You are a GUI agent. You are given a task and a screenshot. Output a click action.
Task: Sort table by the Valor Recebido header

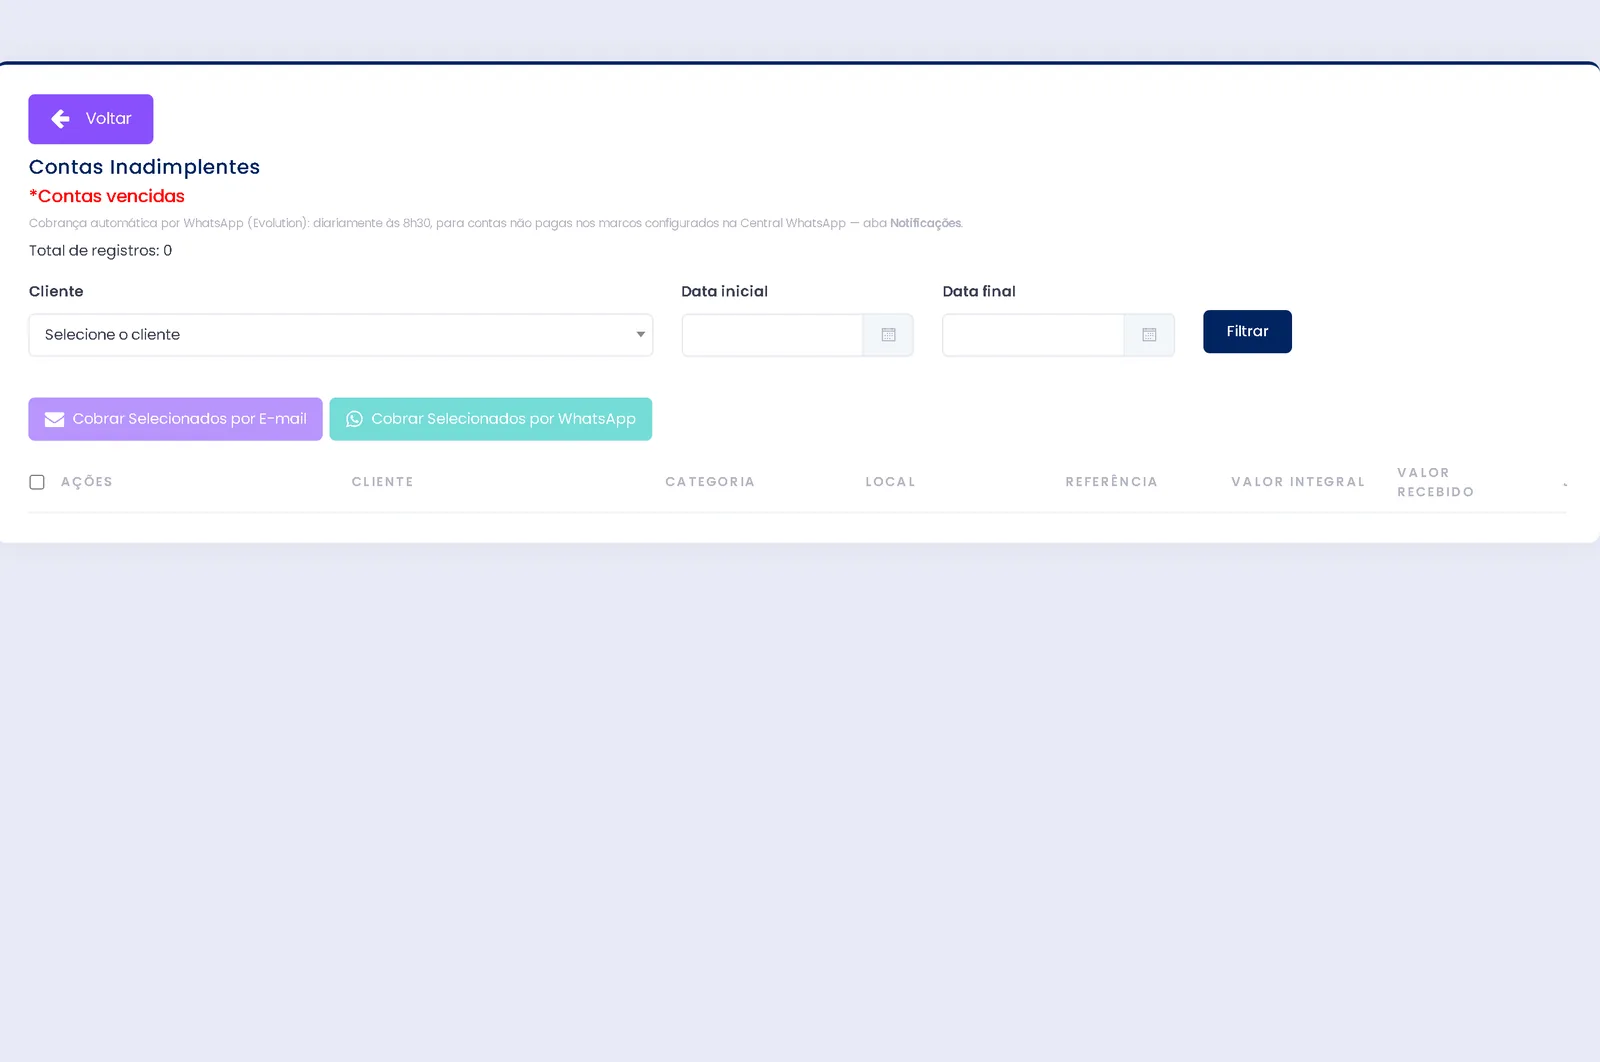pyautogui.click(x=1436, y=482)
